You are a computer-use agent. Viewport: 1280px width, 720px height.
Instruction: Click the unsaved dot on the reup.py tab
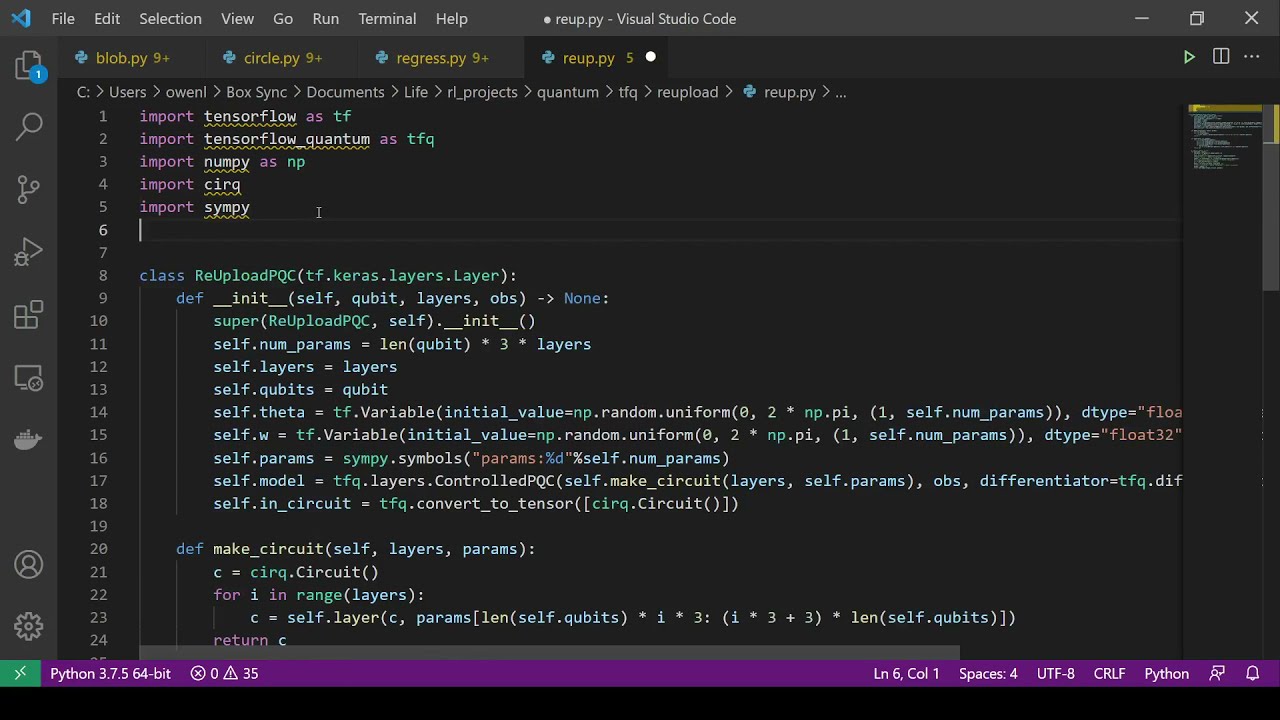(x=650, y=57)
